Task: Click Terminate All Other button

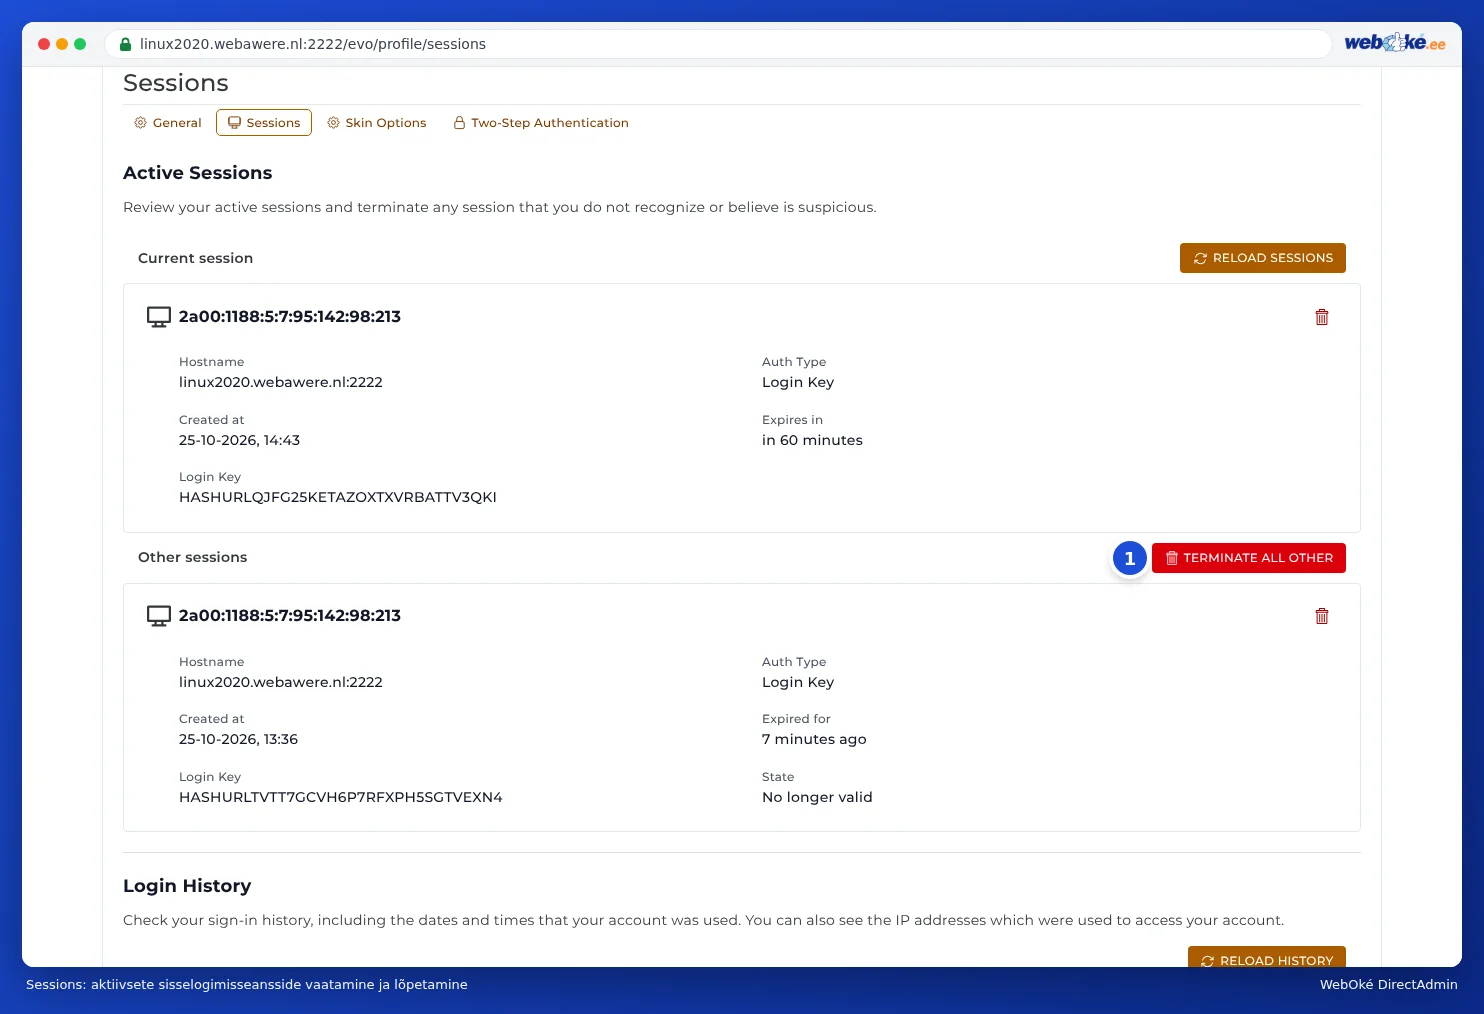Action: coord(1249,558)
